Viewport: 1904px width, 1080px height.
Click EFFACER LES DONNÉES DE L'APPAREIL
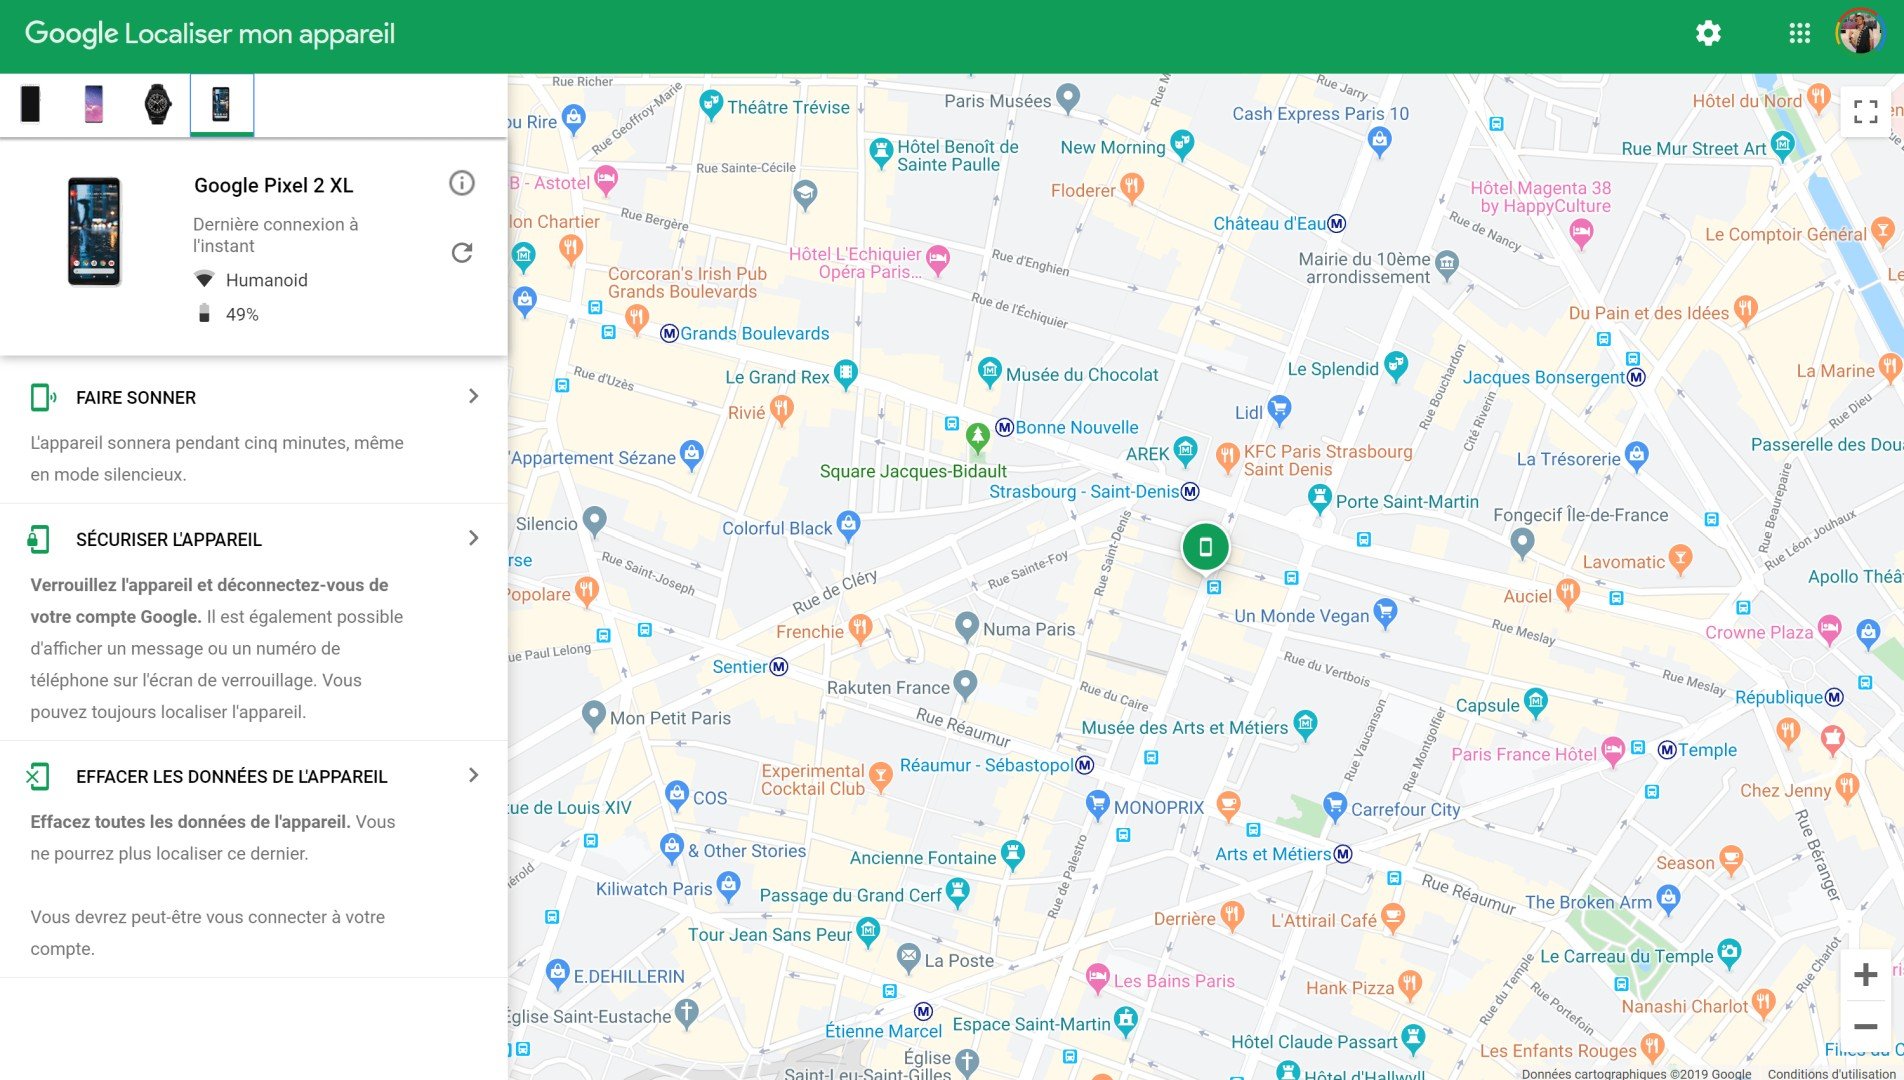(232, 777)
